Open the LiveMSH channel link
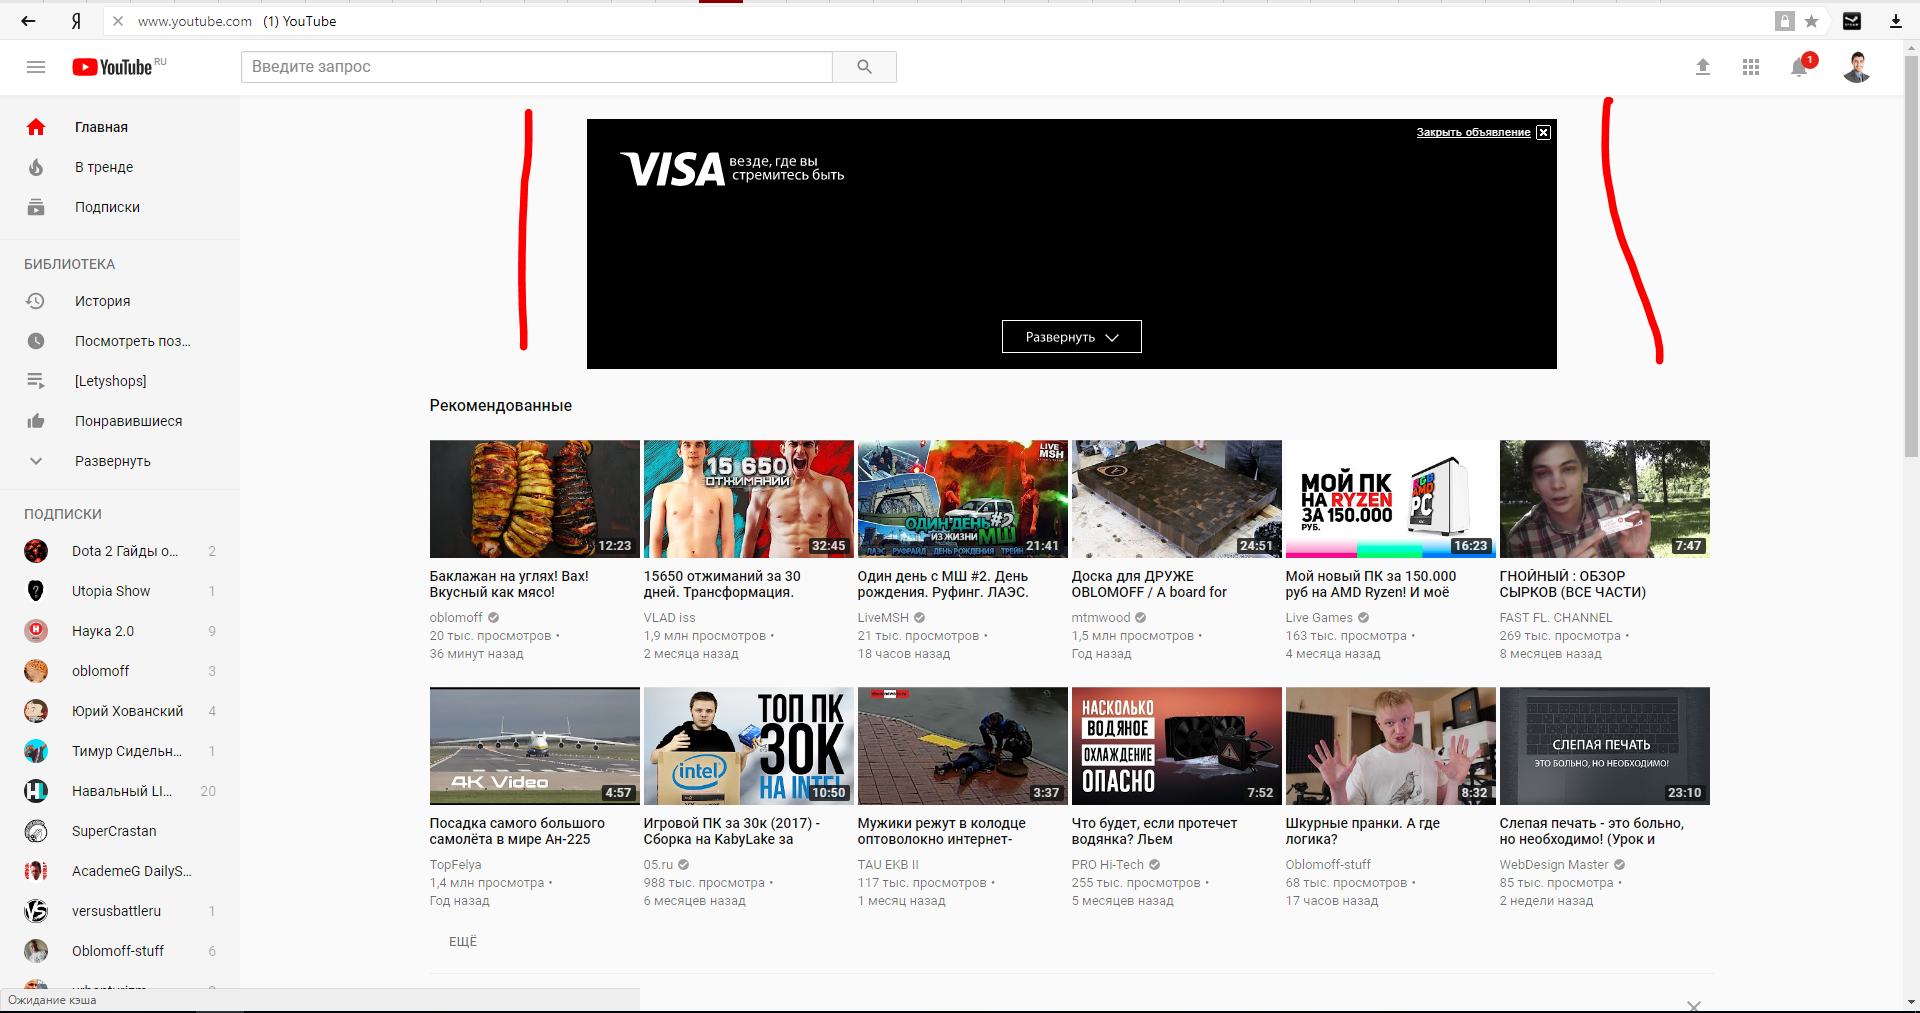This screenshot has height=1013, width=1920. point(883,618)
